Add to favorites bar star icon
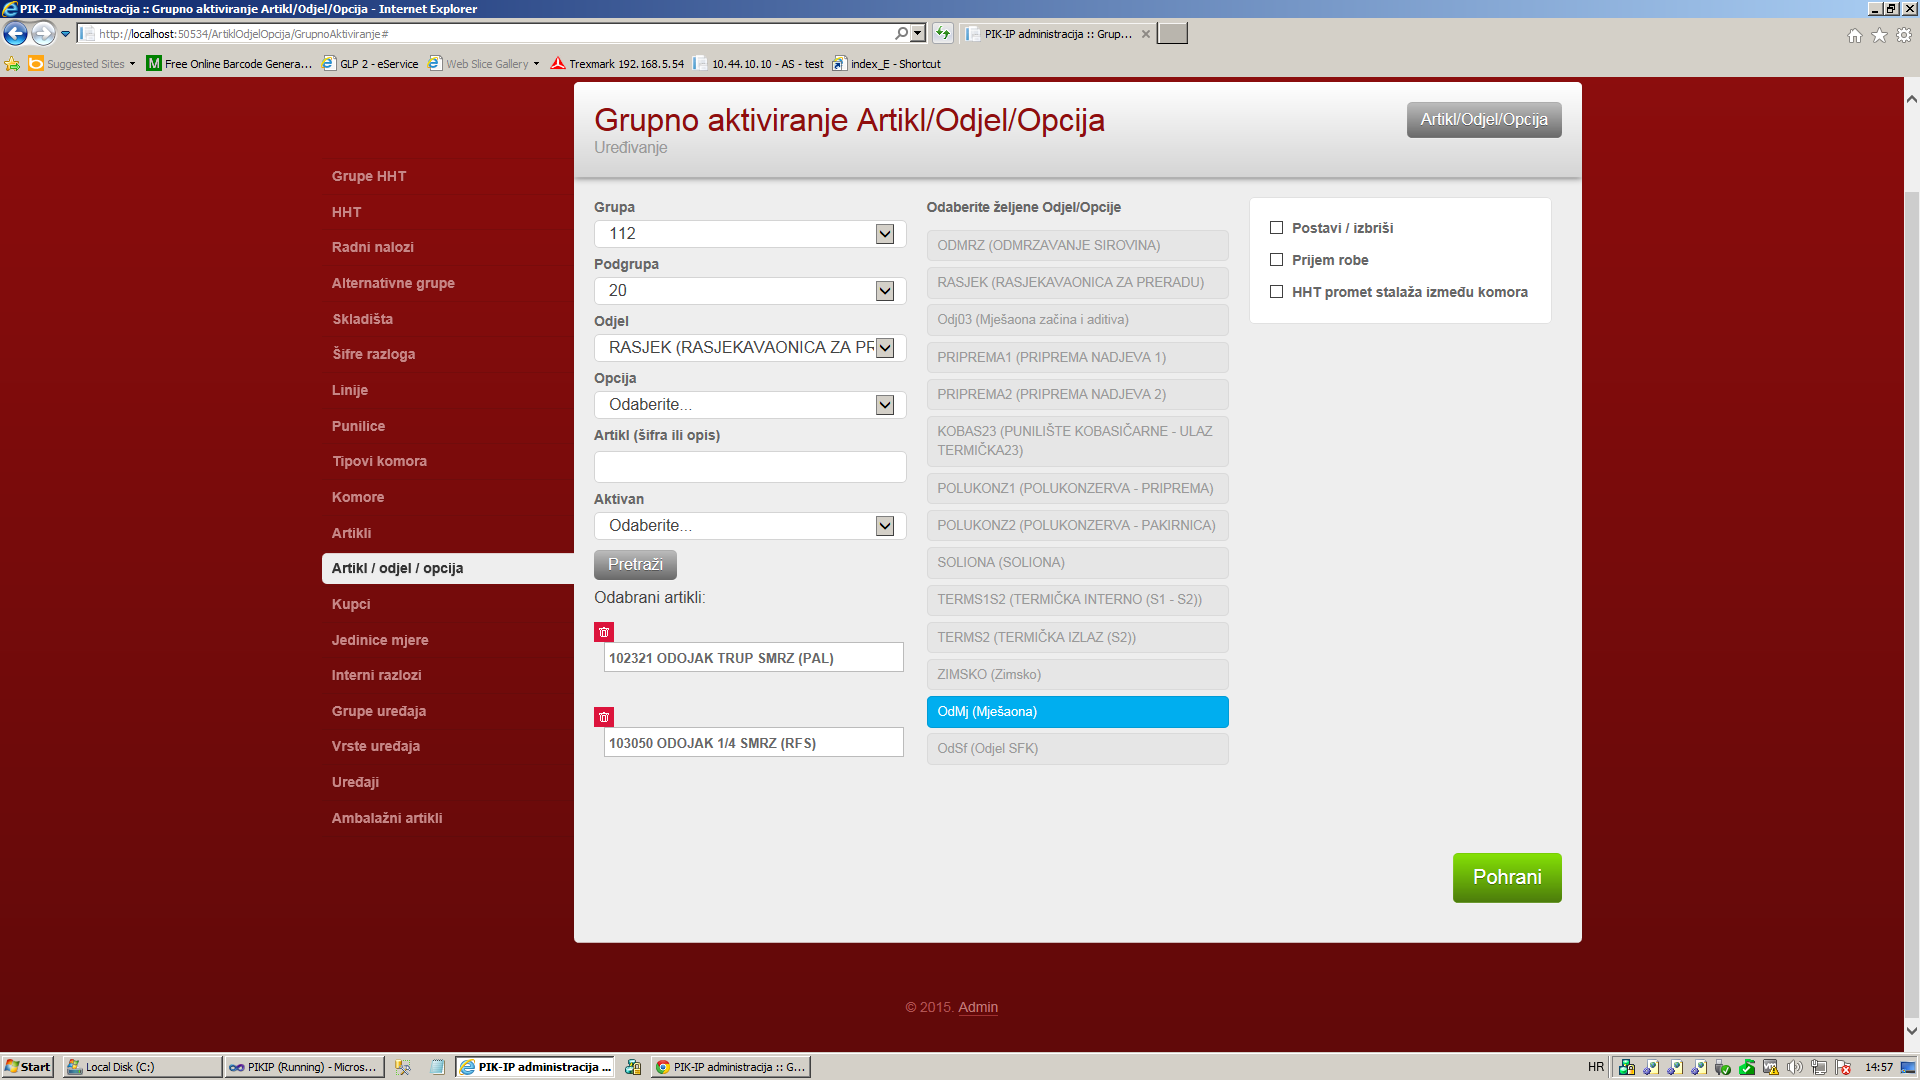1920x1080 pixels. pyautogui.click(x=12, y=64)
